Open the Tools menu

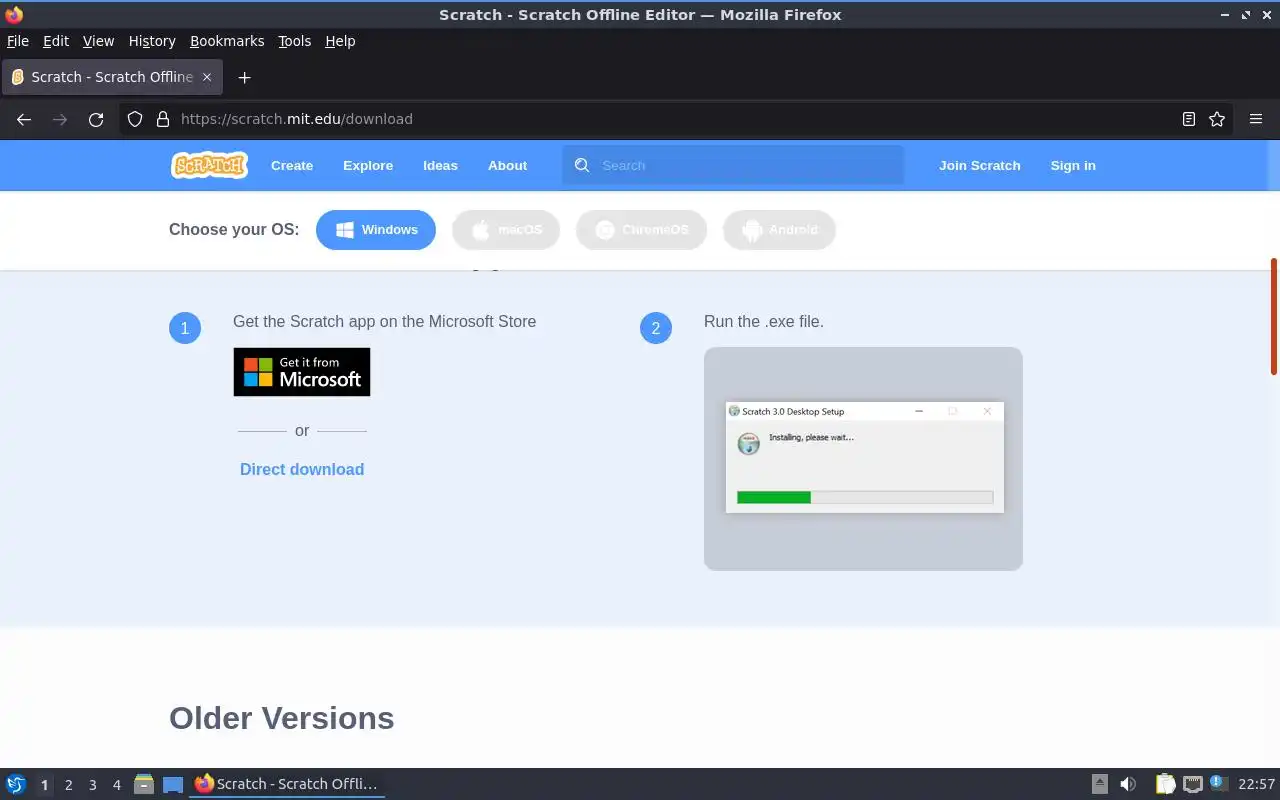[295, 41]
